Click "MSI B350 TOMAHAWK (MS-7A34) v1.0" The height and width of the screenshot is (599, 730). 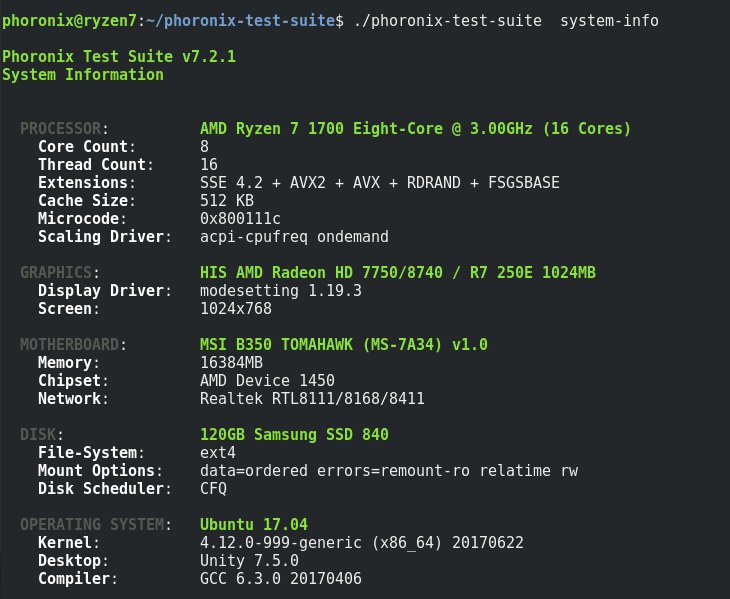click(x=344, y=345)
